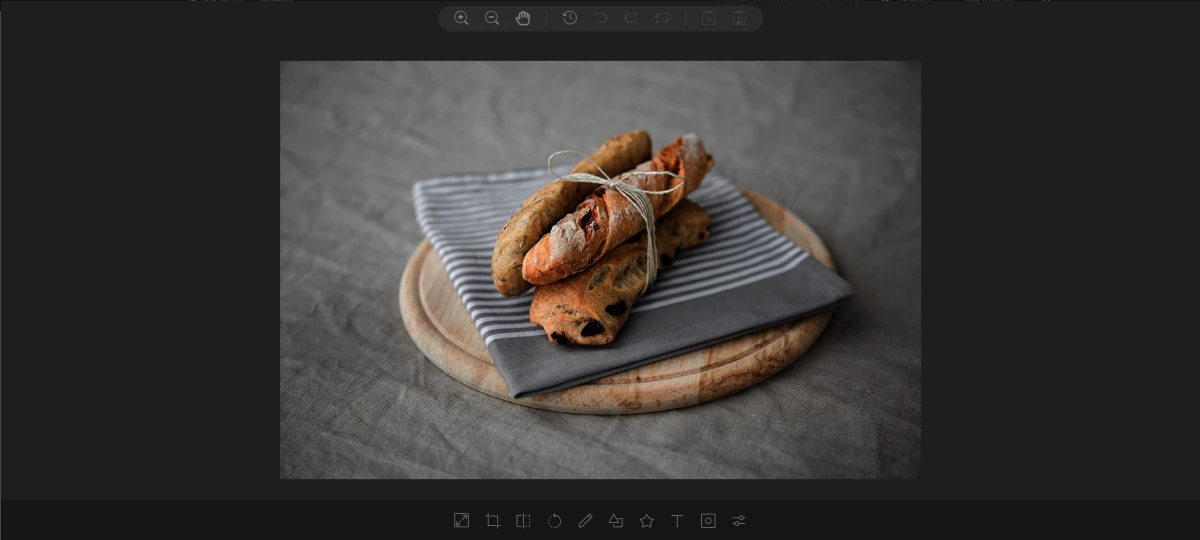This screenshot has width=1200, height=540.
Task: Select the Mask tool
Action: [x=708, y=520]
